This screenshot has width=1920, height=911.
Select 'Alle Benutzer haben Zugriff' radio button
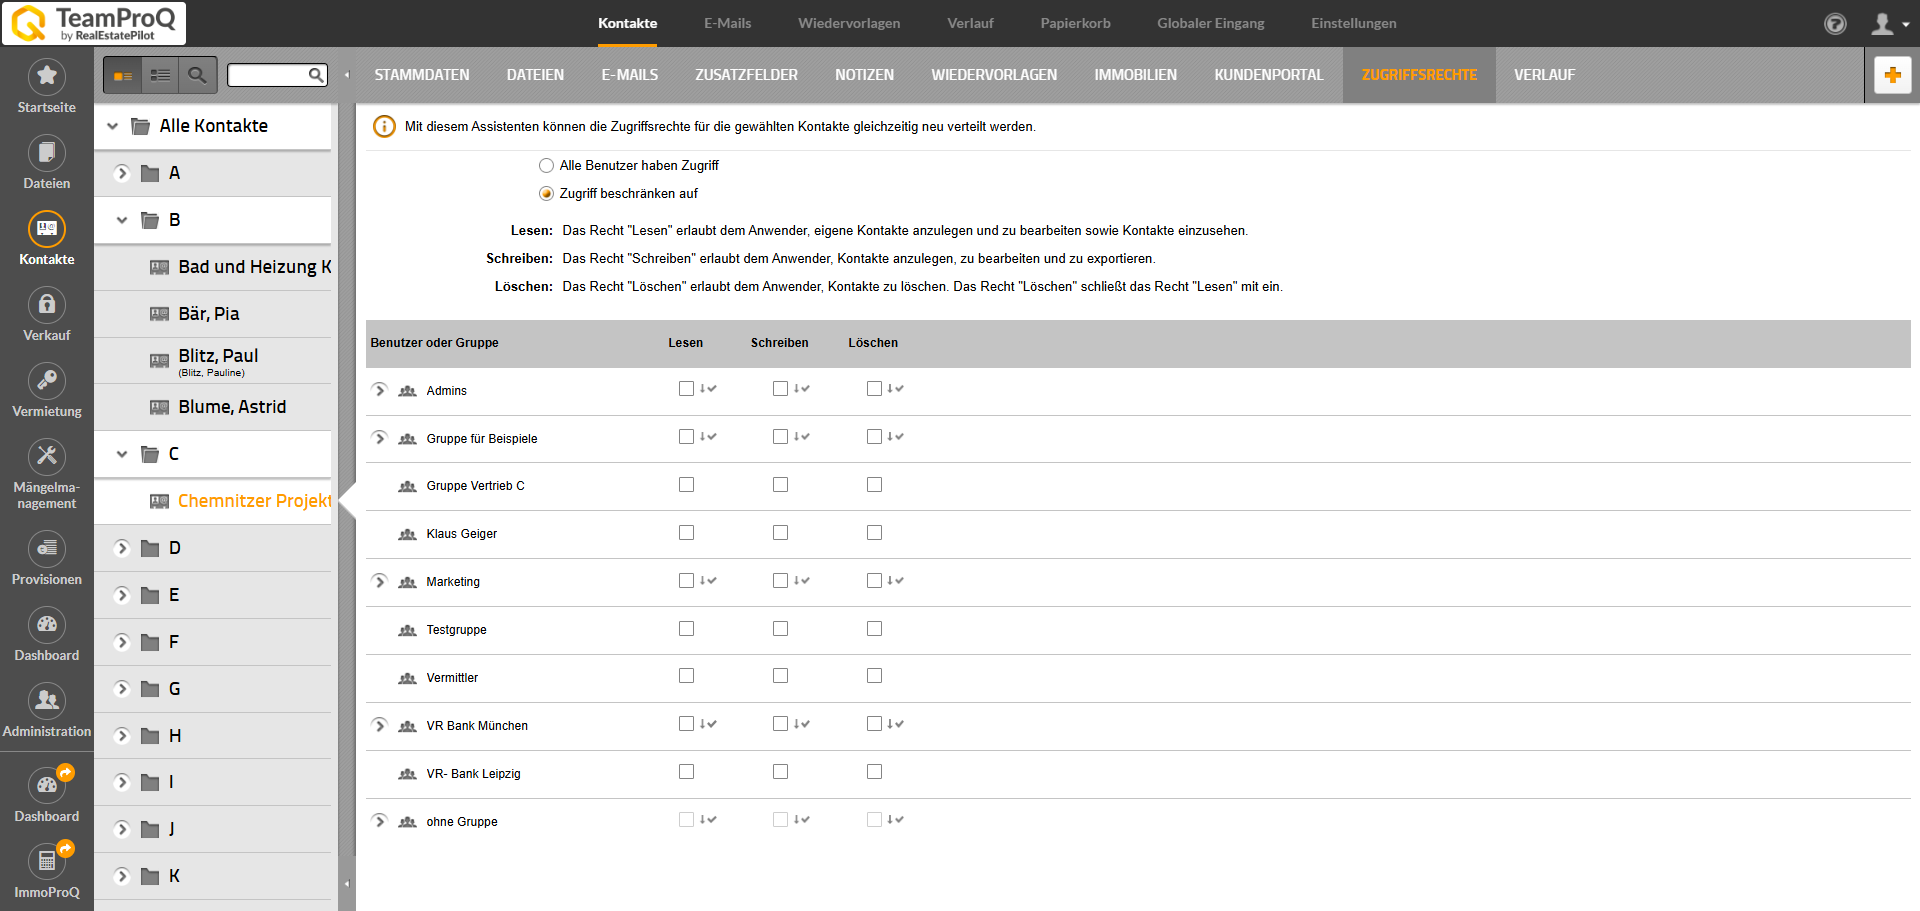546,166
